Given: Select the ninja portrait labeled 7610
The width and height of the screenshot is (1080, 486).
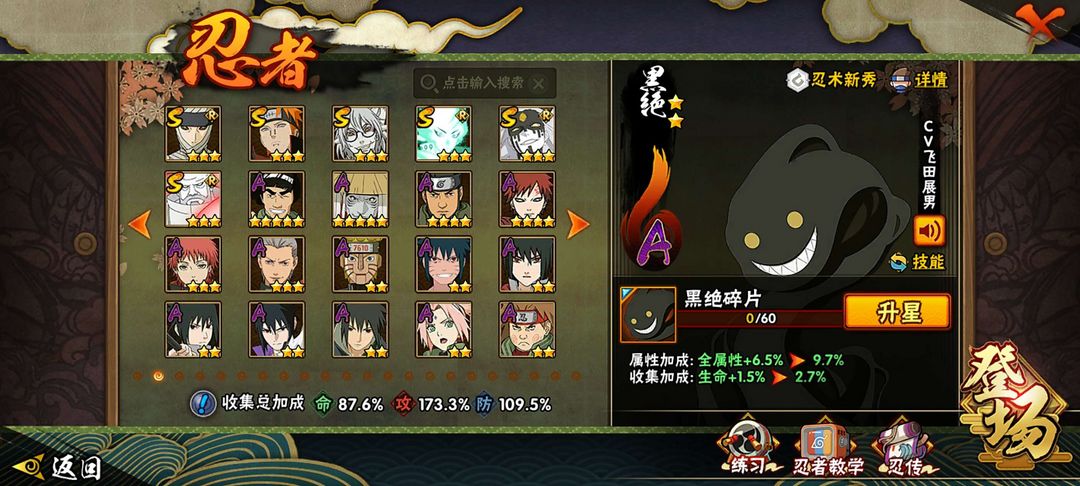Looking at the screenshot, I should 360,264.
